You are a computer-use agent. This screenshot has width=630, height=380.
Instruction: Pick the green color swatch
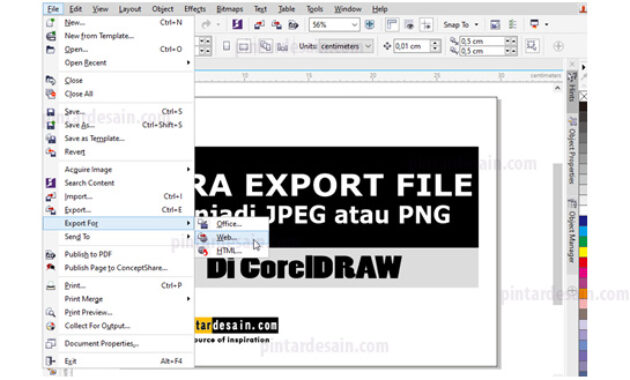583,241
